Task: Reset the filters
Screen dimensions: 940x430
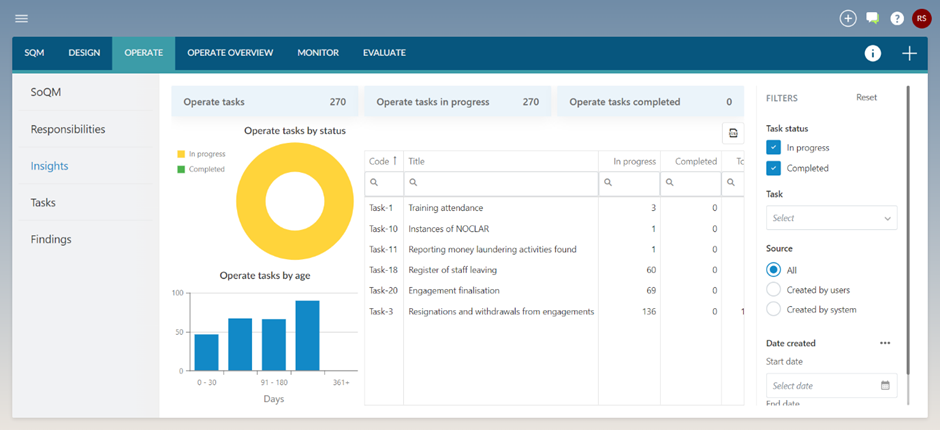Action: pos(866,98)
